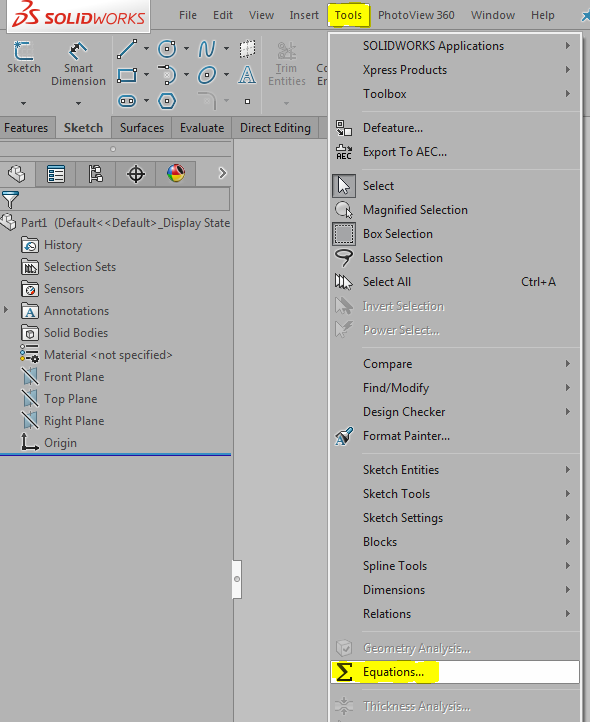Open the ConfigurationManager tab

point(96,174)
